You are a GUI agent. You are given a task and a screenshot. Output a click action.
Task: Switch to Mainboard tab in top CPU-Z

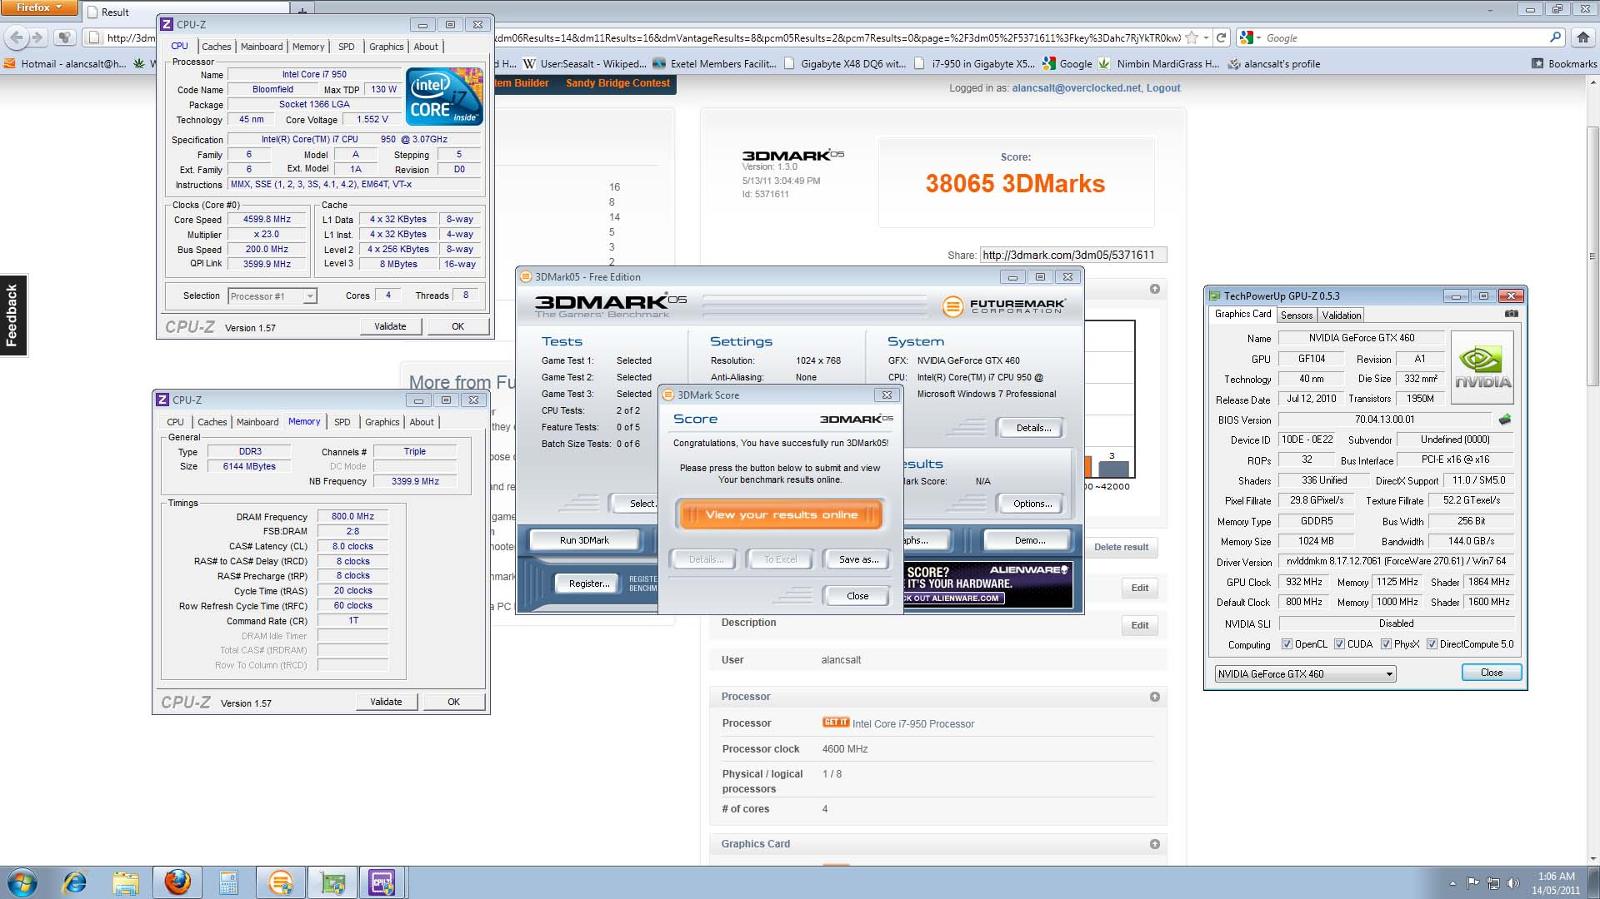click(262, 47)
